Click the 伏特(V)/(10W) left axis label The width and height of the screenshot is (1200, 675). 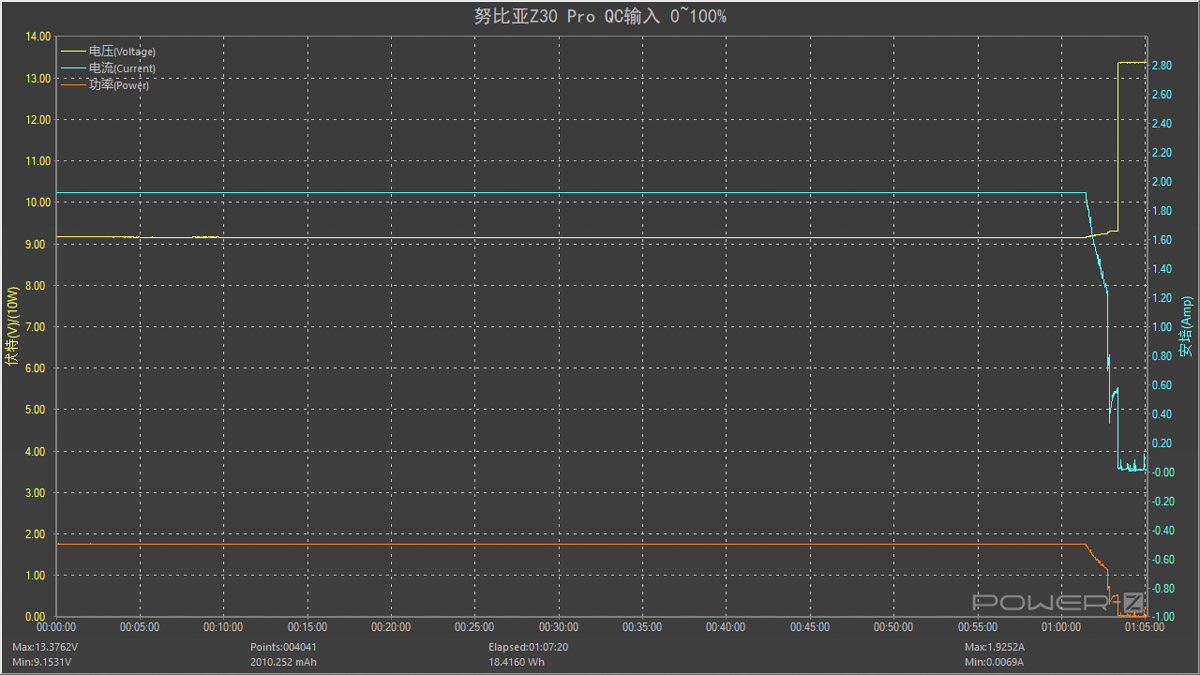12,325
